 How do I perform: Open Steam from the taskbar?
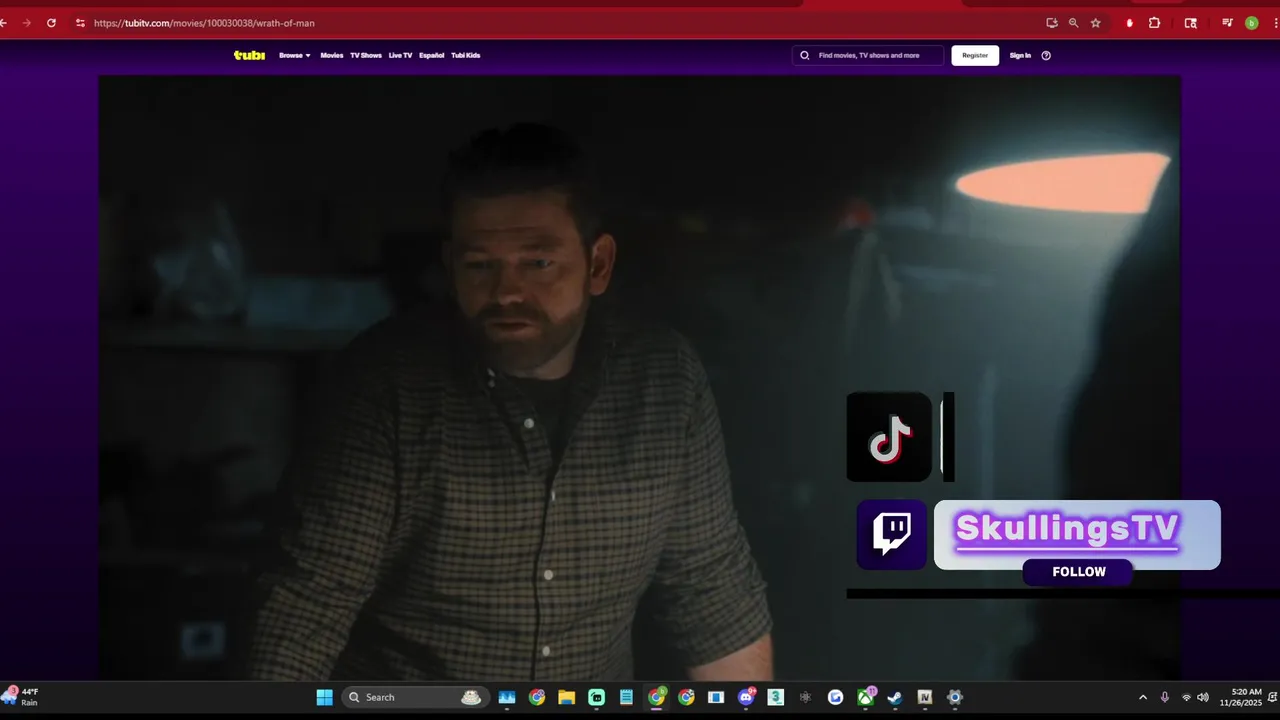[895, 697]
